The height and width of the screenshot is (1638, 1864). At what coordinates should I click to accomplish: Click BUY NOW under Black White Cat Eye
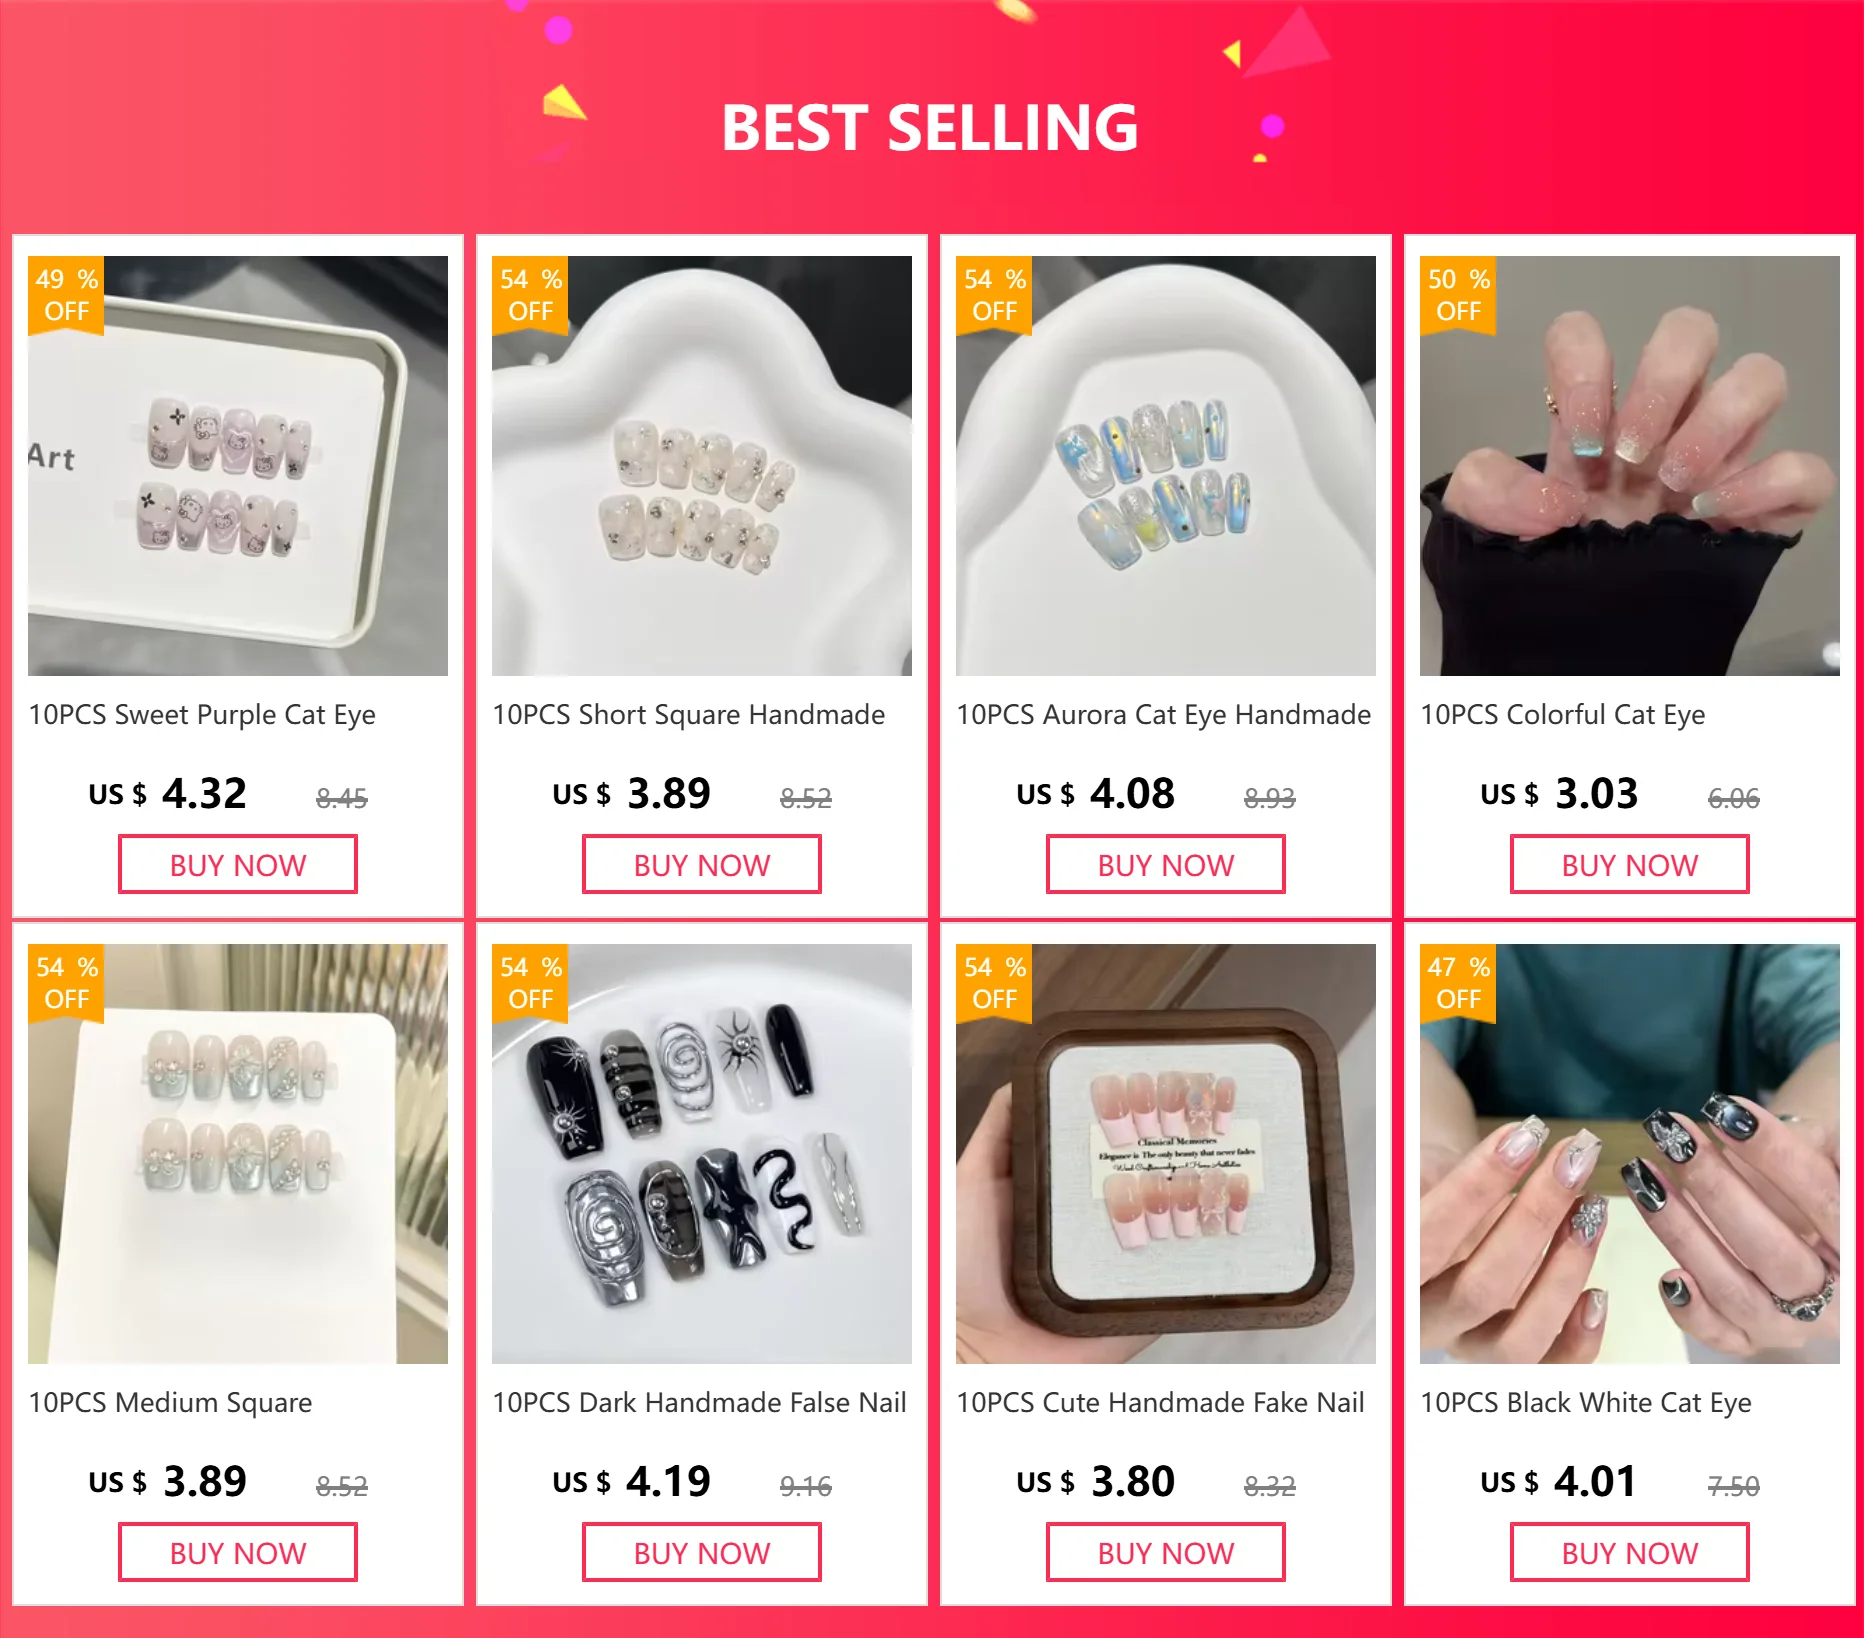[1630, 1552]
